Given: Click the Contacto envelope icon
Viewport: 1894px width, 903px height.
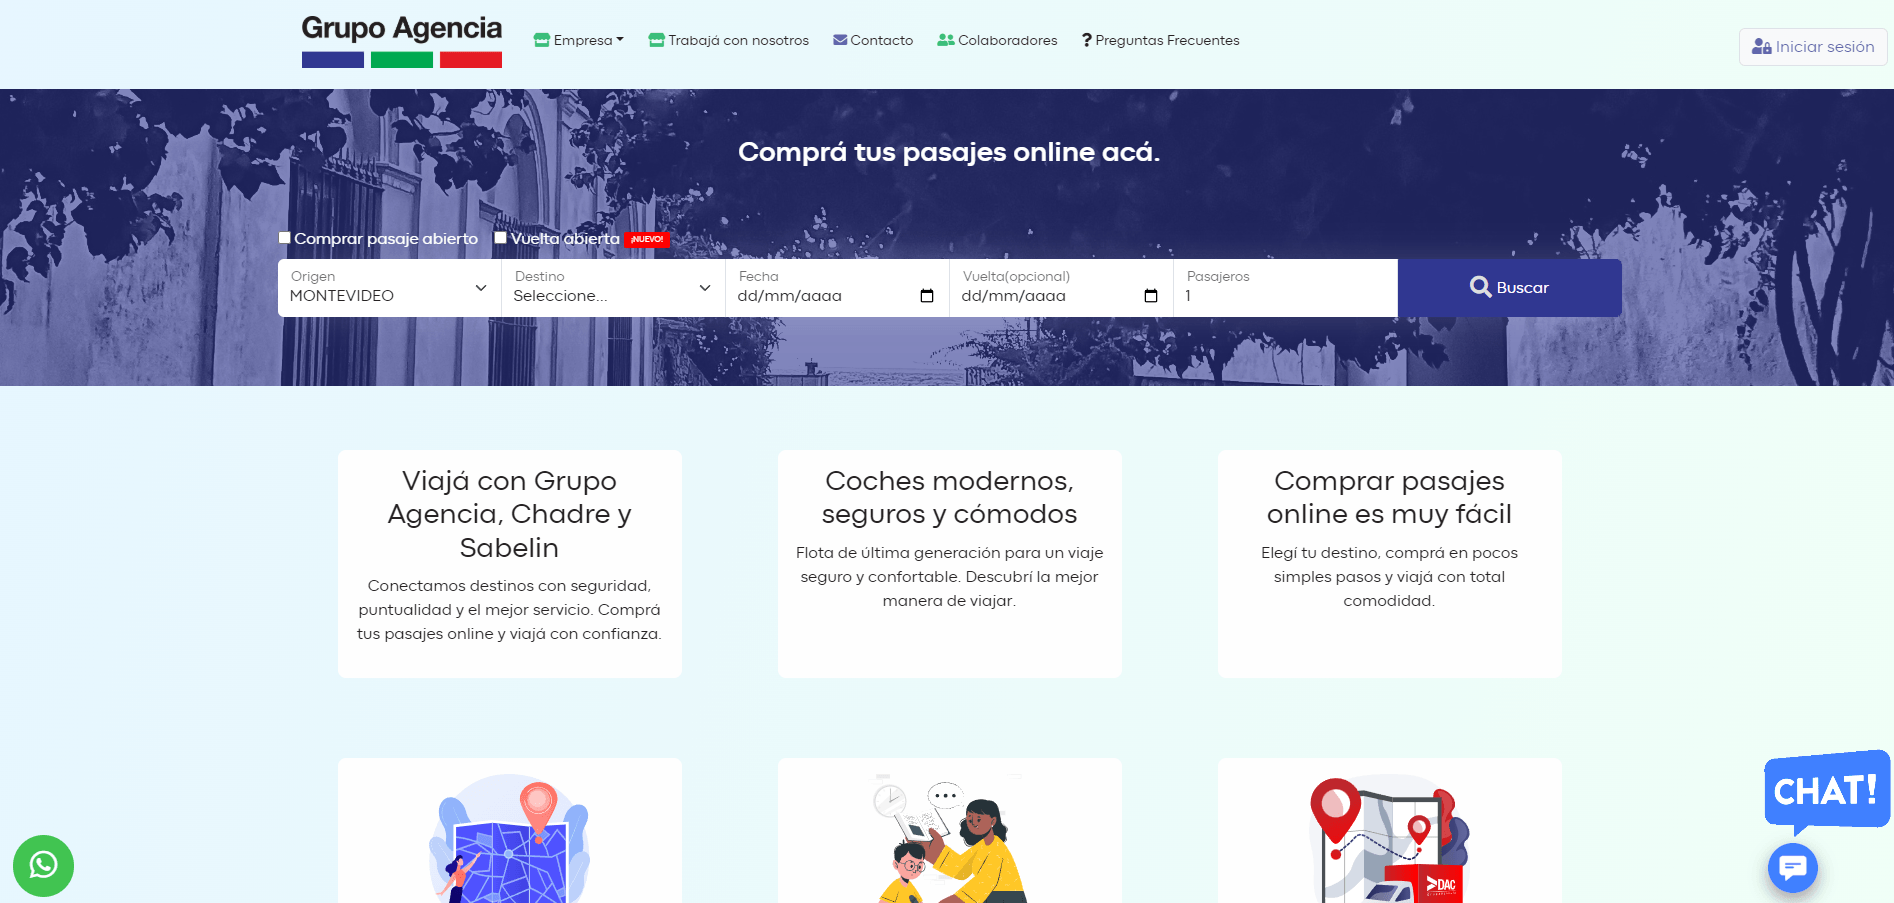Looking at the screenshot, I should [x=839, y=40].
